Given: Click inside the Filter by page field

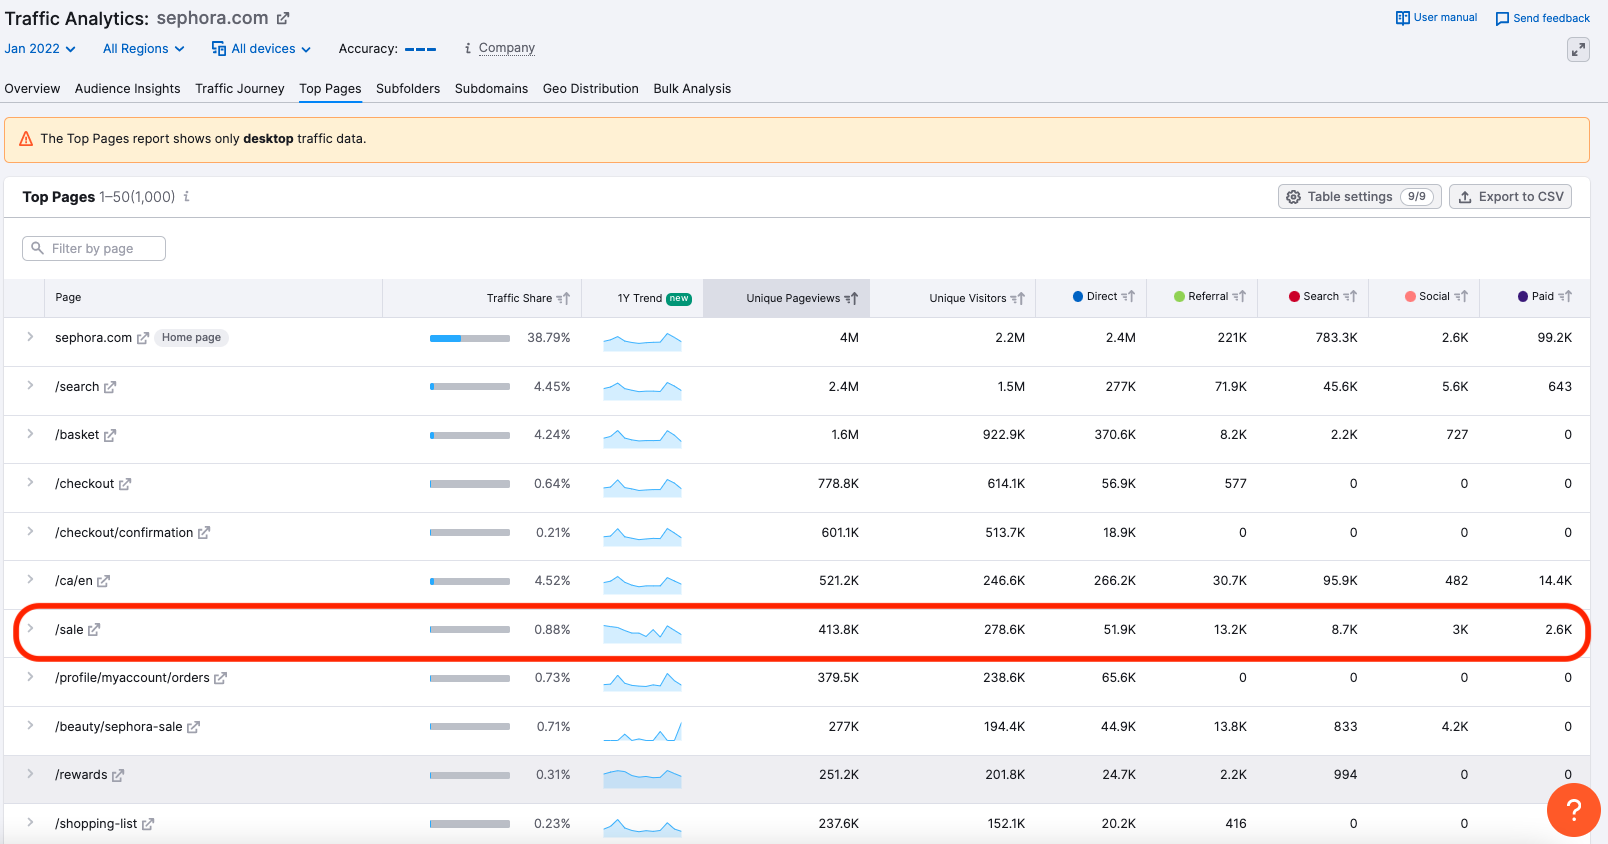Looking at the screenshot, I should point(94,248).
